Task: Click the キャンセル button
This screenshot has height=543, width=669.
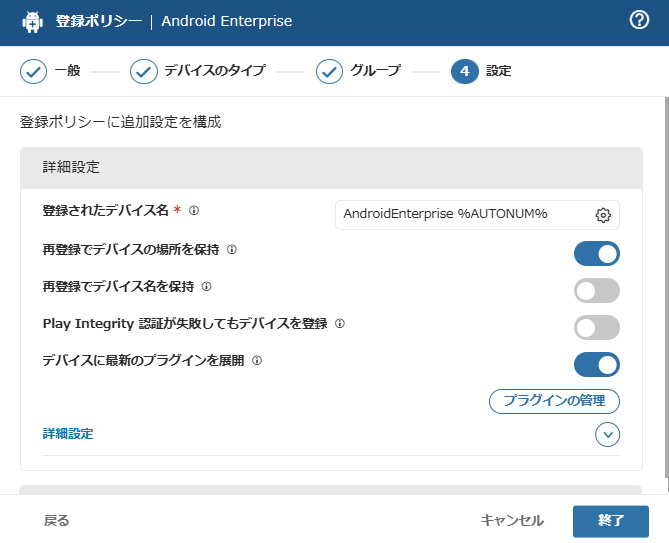Action: click(x=512, y=521)
